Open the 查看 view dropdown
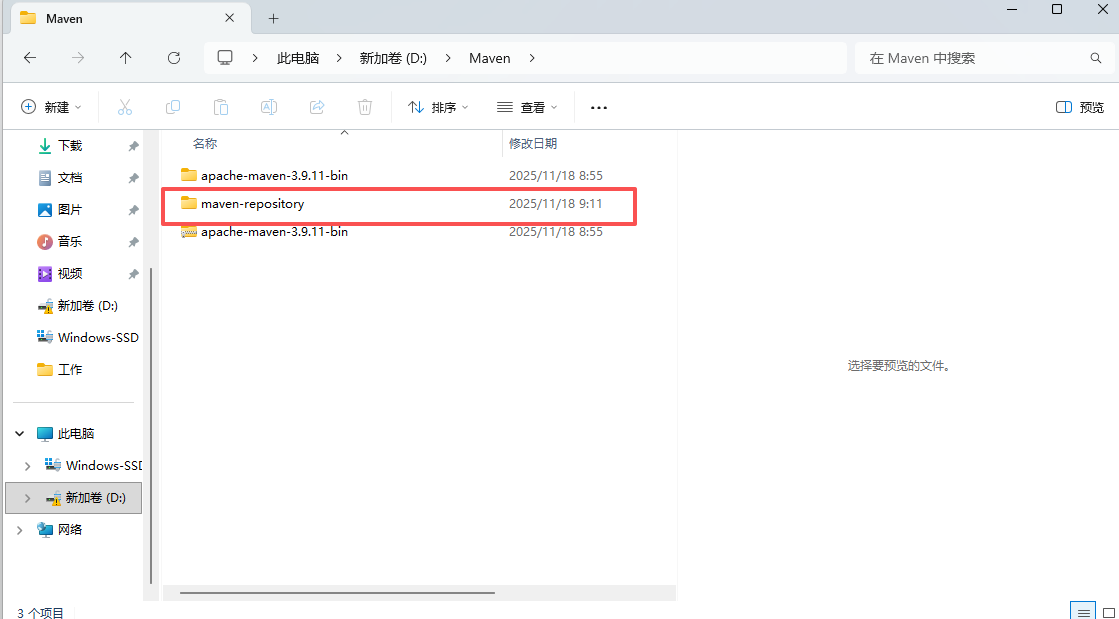The width and height of the screenshot is (1119, 619). tap(527, 107)
